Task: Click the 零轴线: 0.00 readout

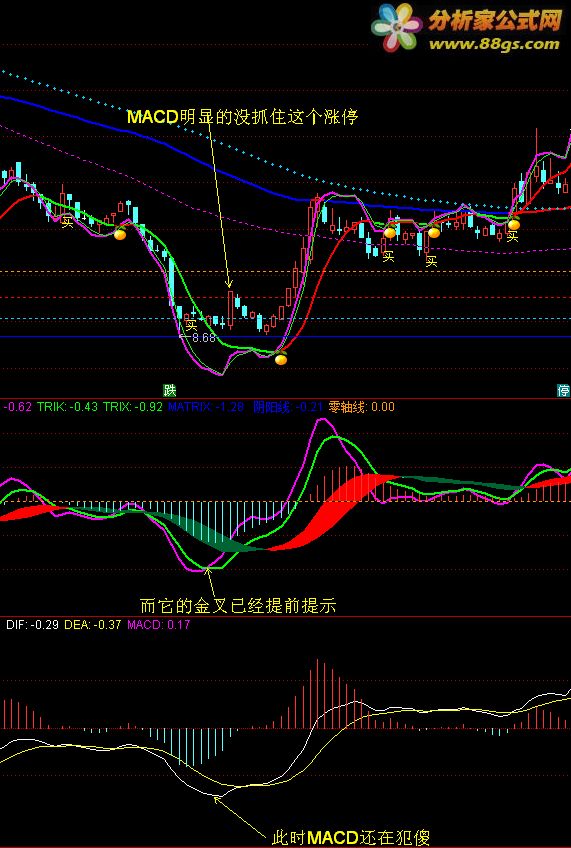Action: coord(360,407)
